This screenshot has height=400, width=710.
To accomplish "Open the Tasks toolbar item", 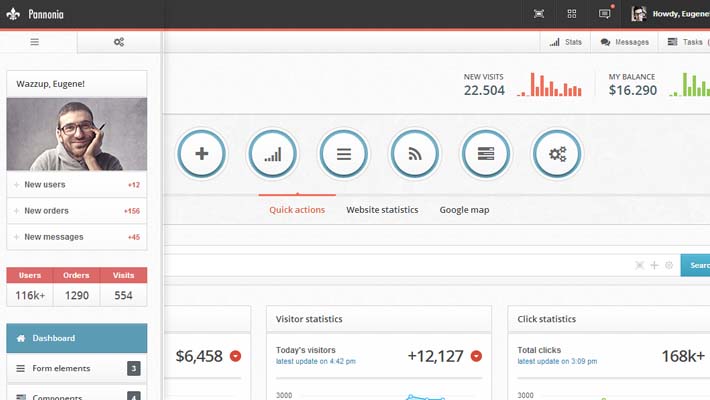I will click(x=685, y=42).
